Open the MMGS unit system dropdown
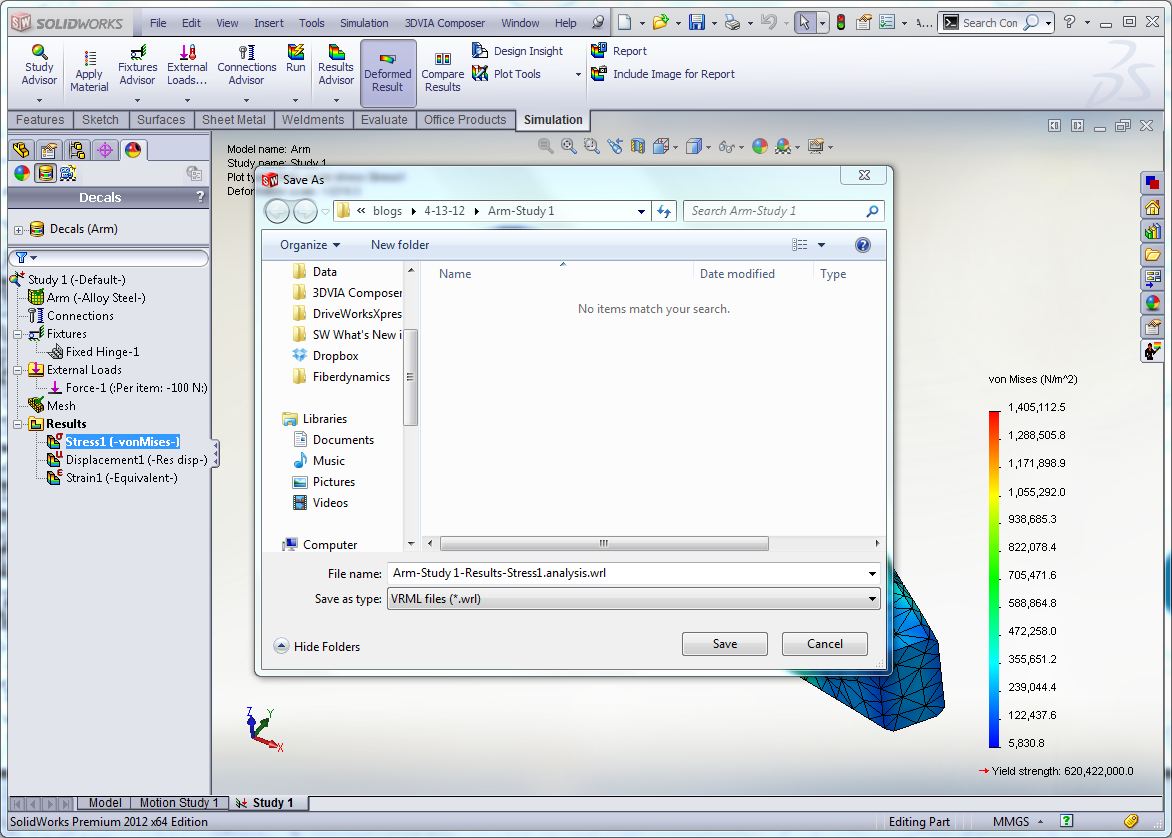 click(1018, 822)
